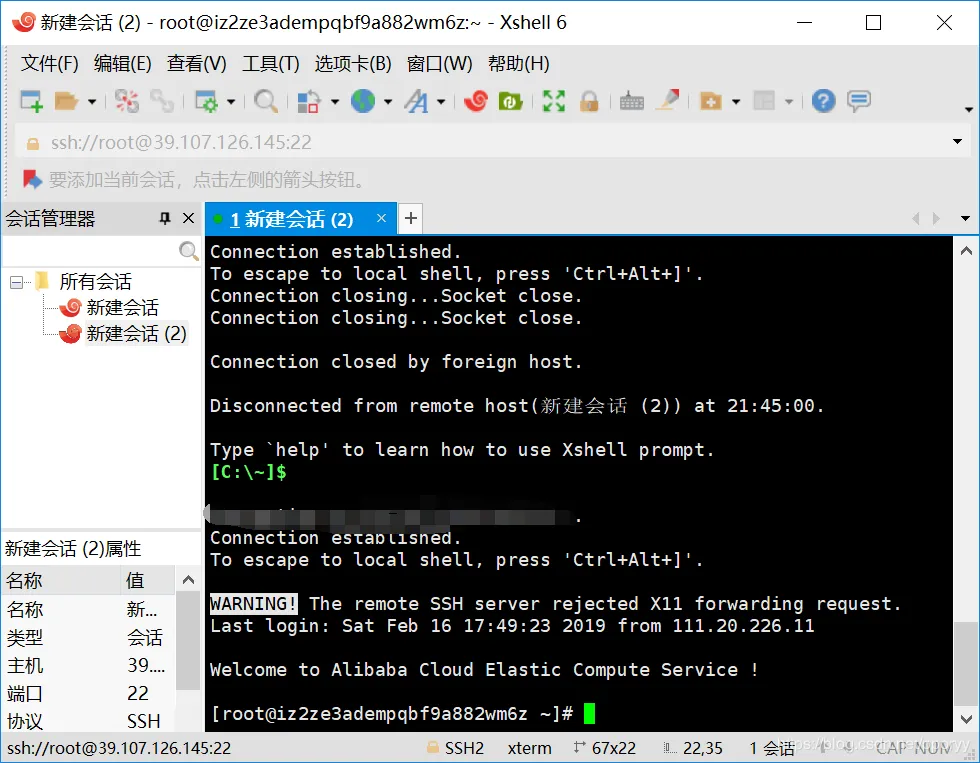This screenshot has width=980, height=763.
Task: Click the Reconnect chain-link icon
Action: coord(161,101)
